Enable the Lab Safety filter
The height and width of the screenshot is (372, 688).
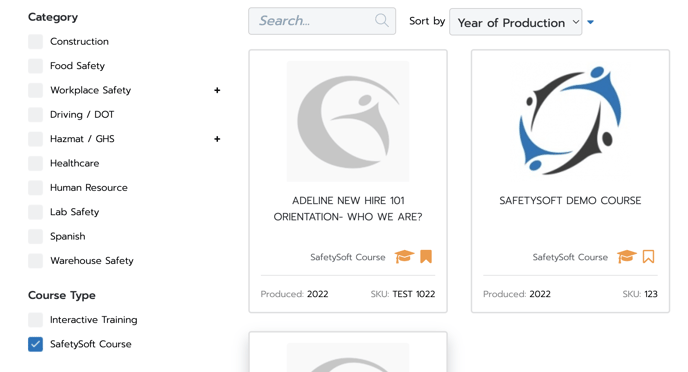click(x=36, y=212)
